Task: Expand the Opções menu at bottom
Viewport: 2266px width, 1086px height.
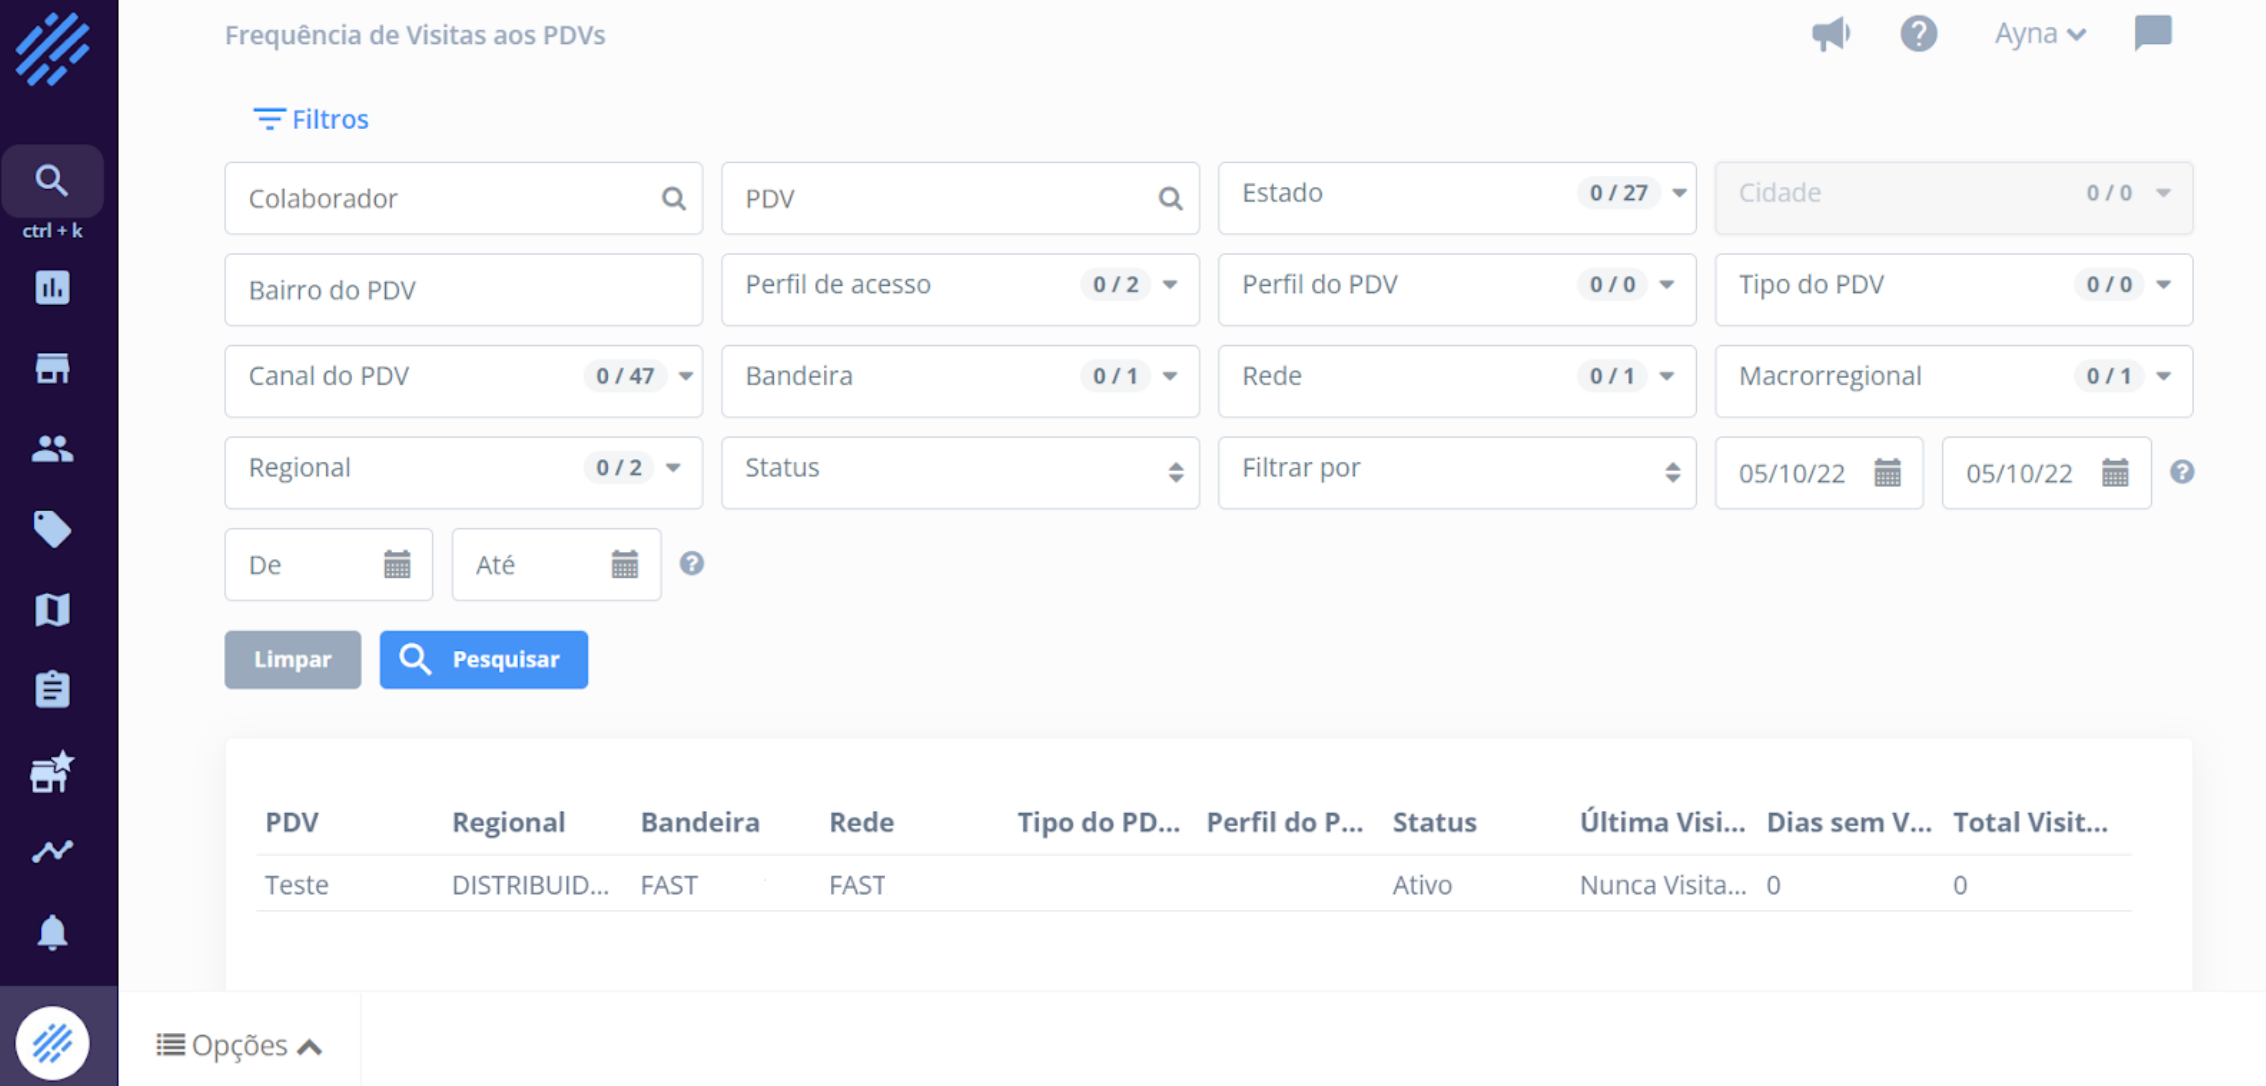Action: tap(239, 1046)
